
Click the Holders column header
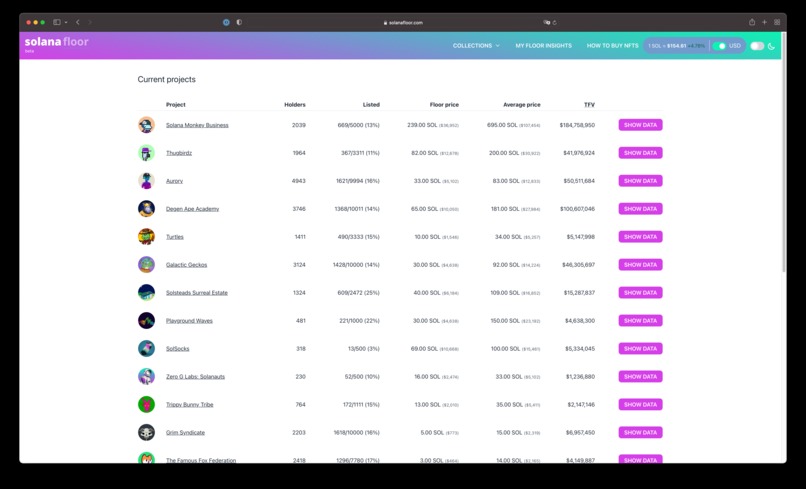[x=295, y=104]
